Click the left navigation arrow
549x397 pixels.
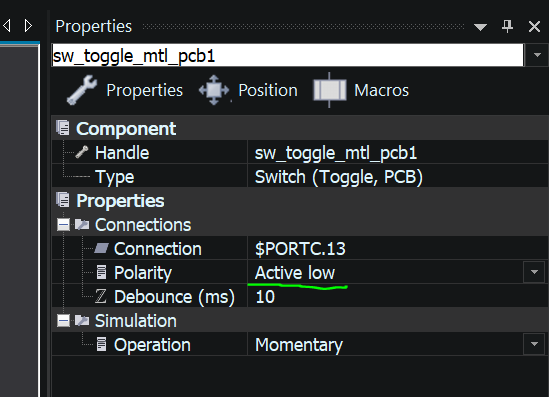(7, 26)
